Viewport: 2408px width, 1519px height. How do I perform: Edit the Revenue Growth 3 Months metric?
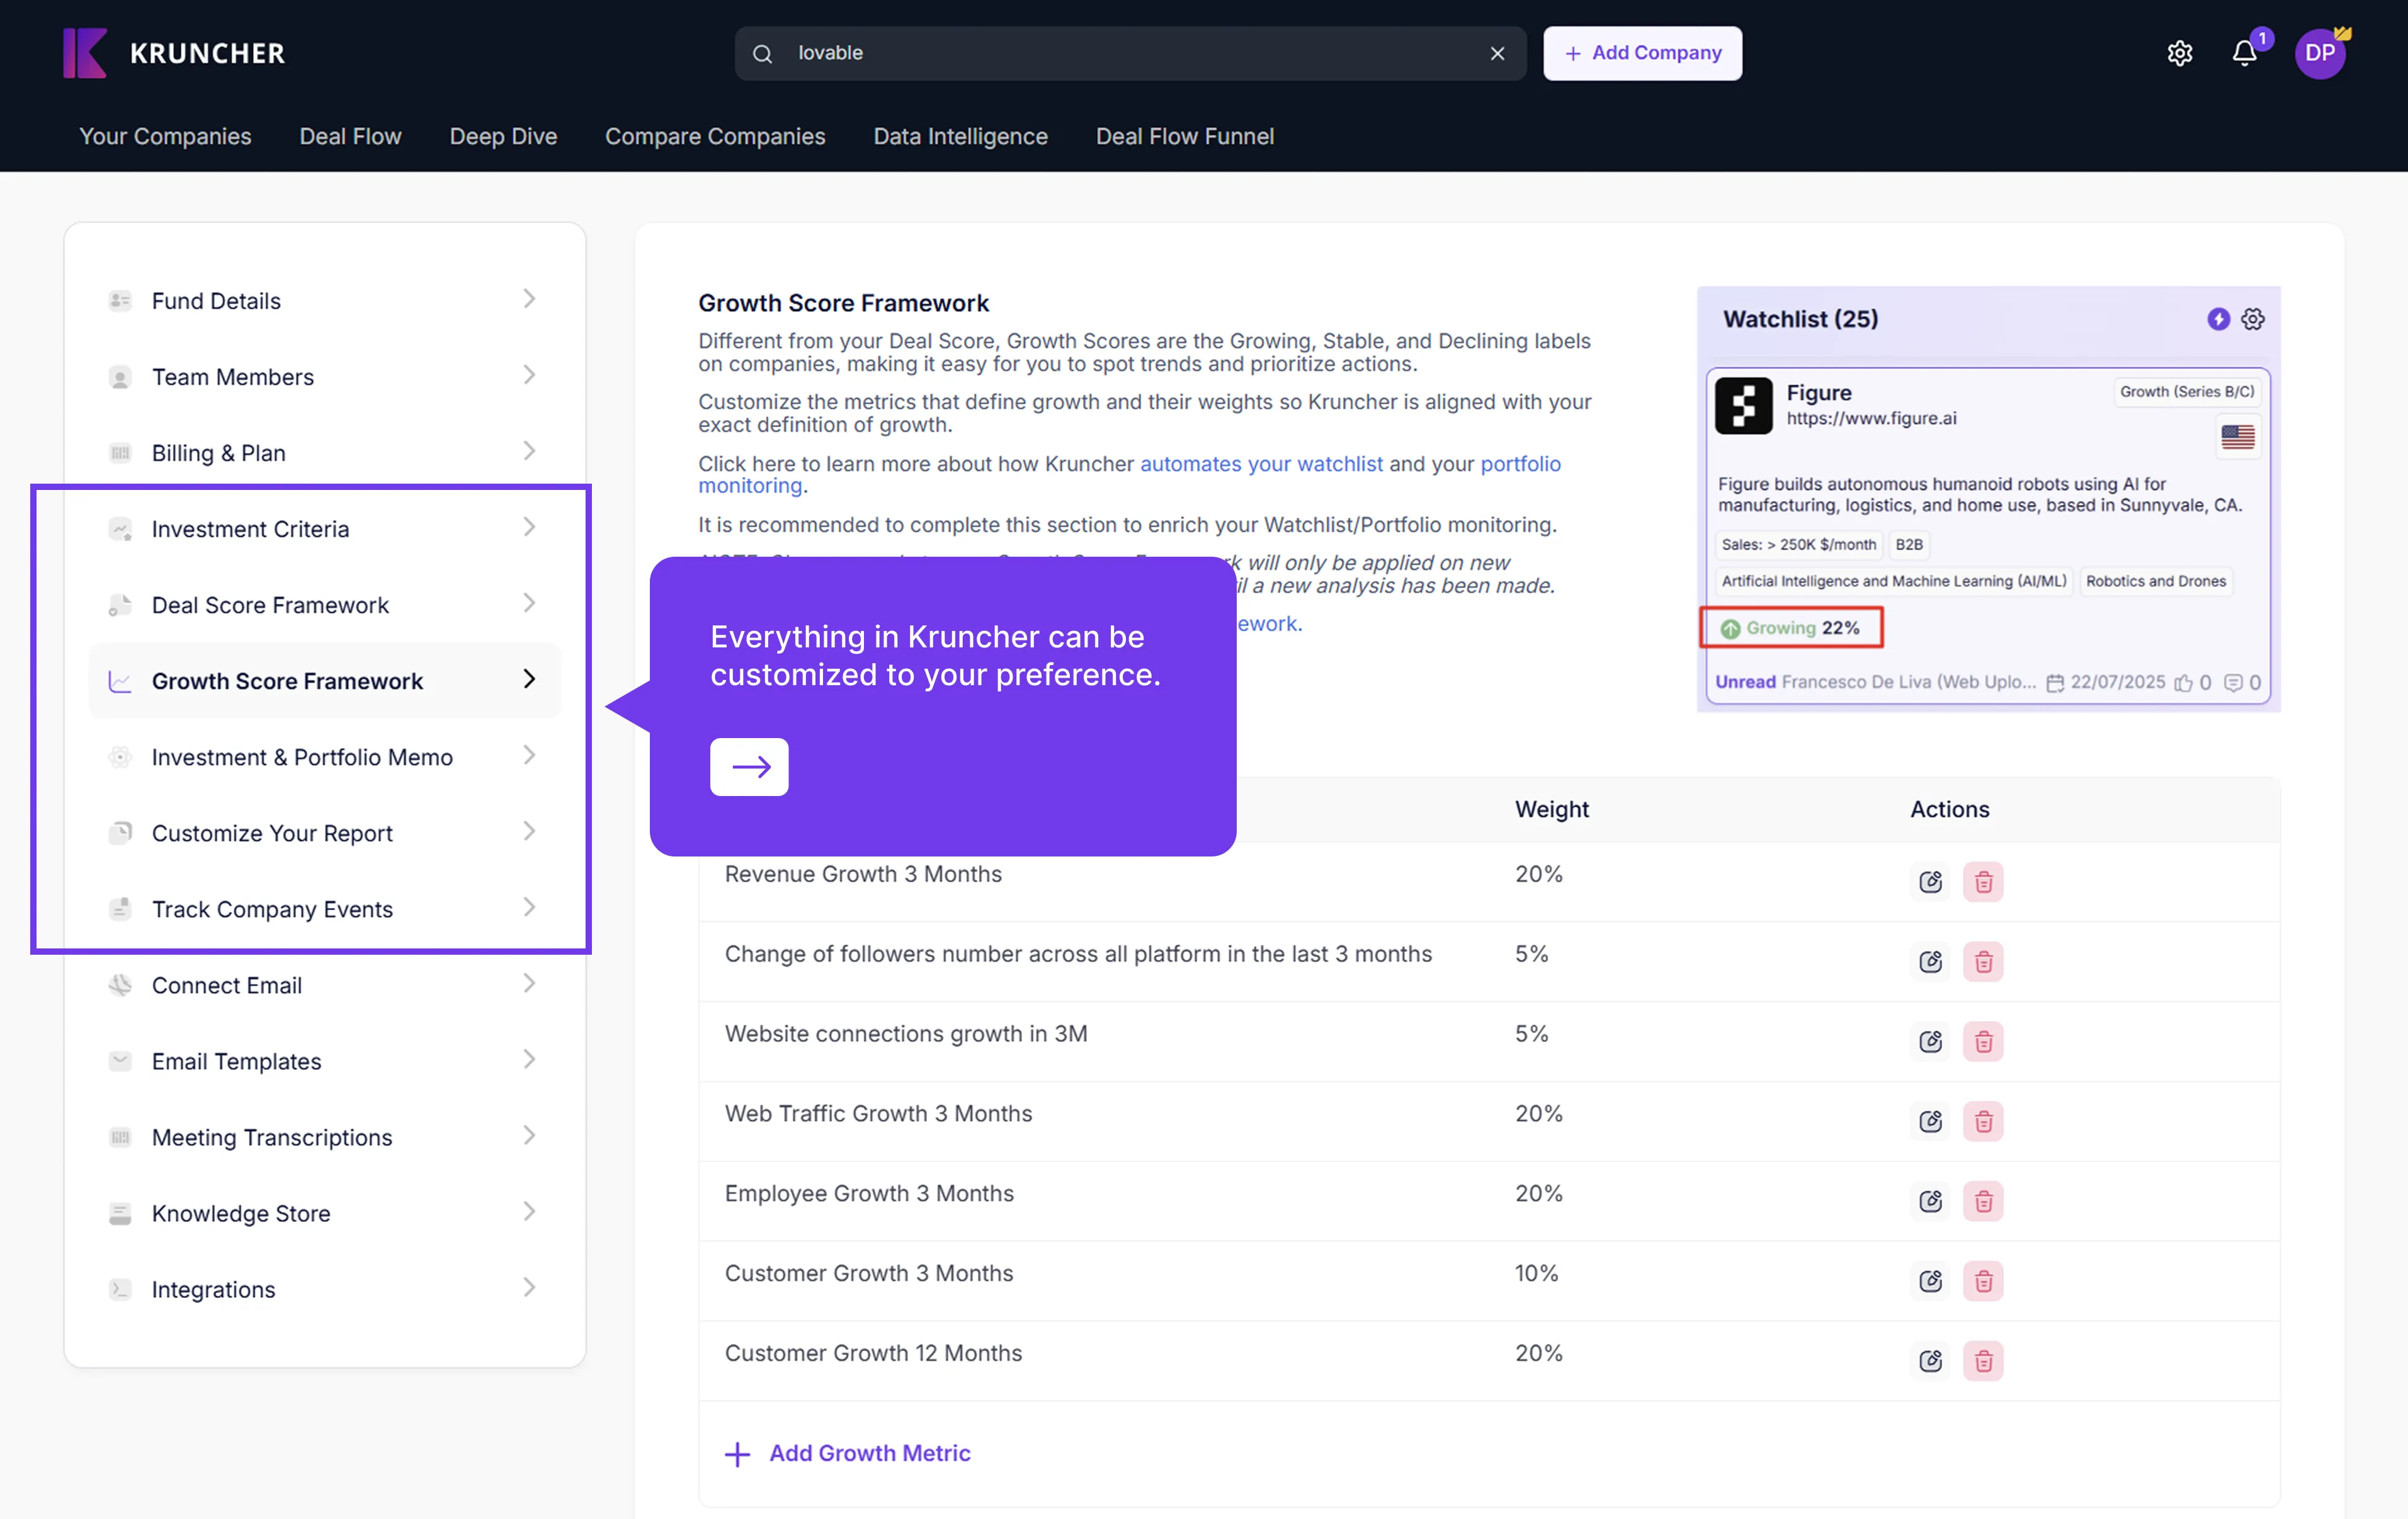click(1930, 882)
